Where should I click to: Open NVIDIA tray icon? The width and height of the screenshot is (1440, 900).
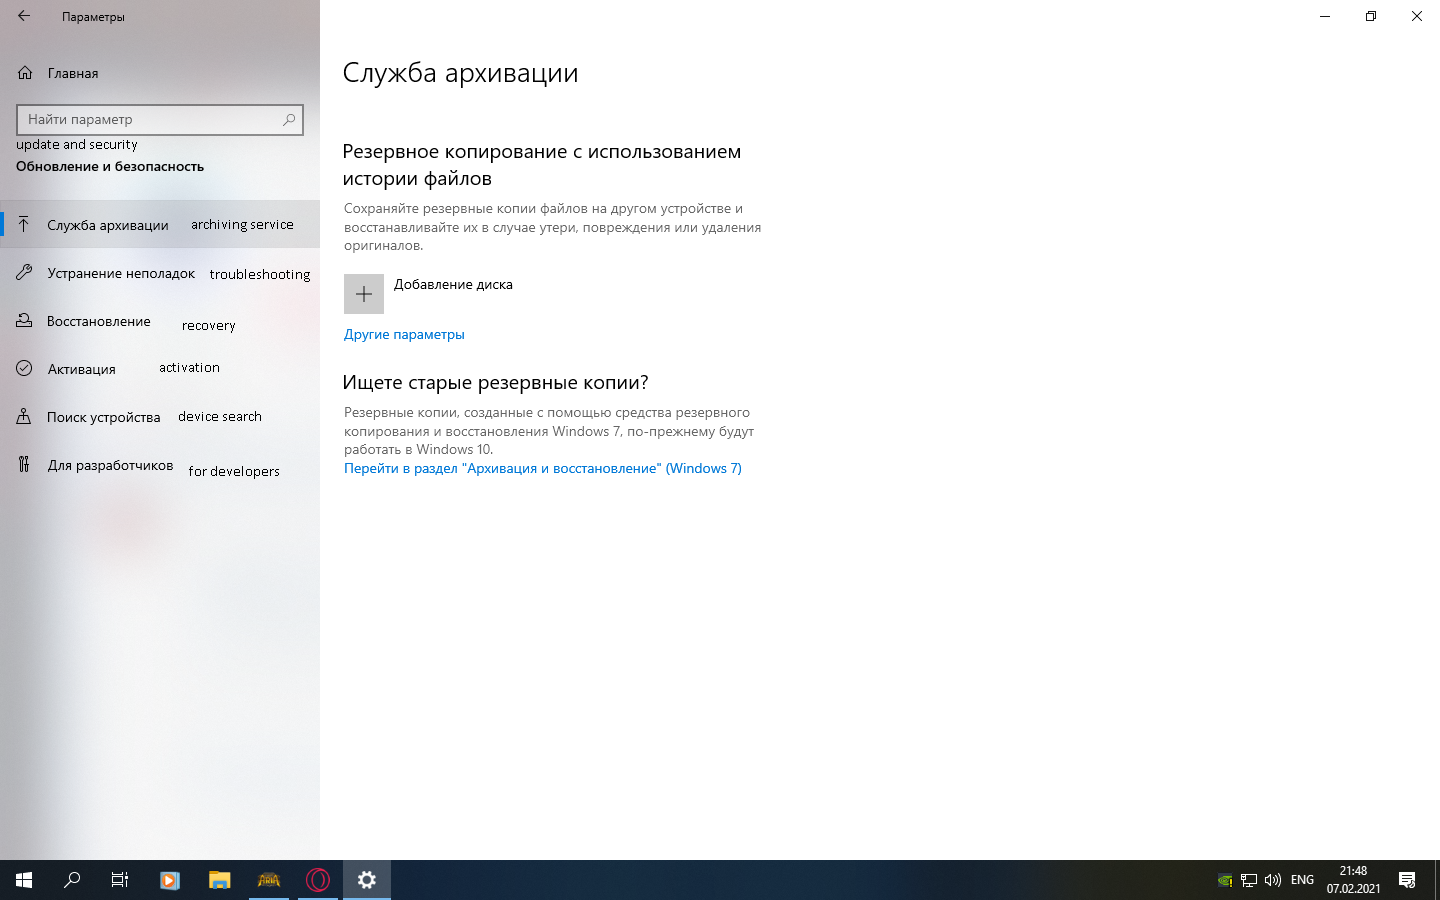[1225, 880]
